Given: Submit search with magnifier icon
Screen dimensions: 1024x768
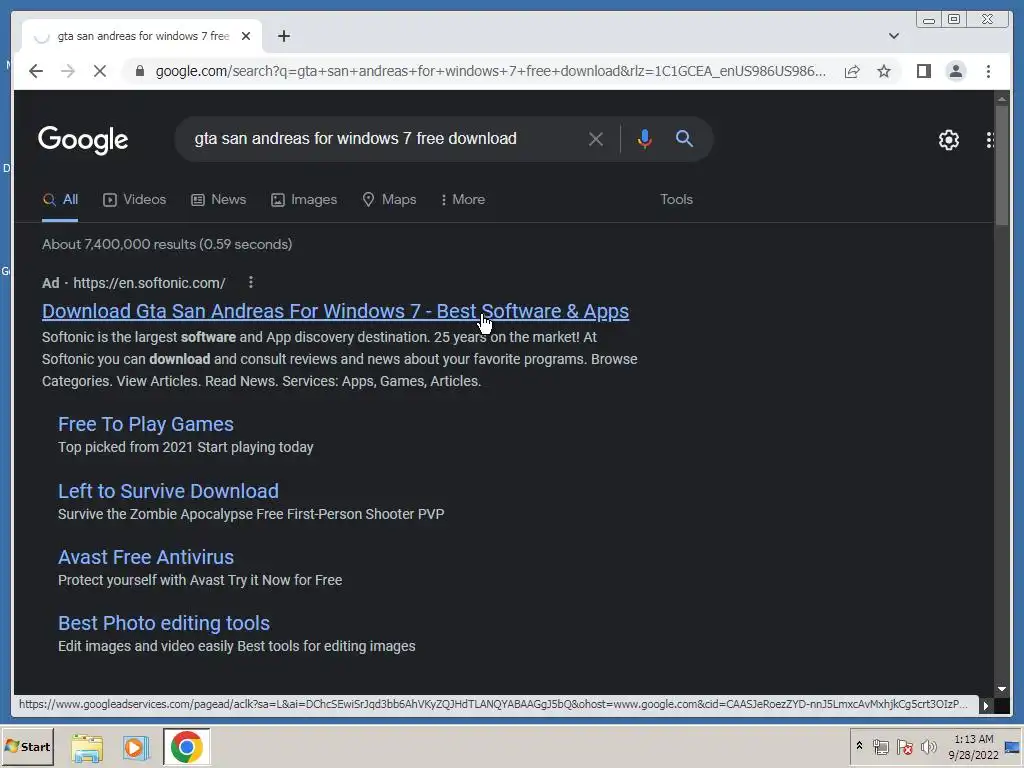Looking at the screenshot, I should (x=684, y=138).
